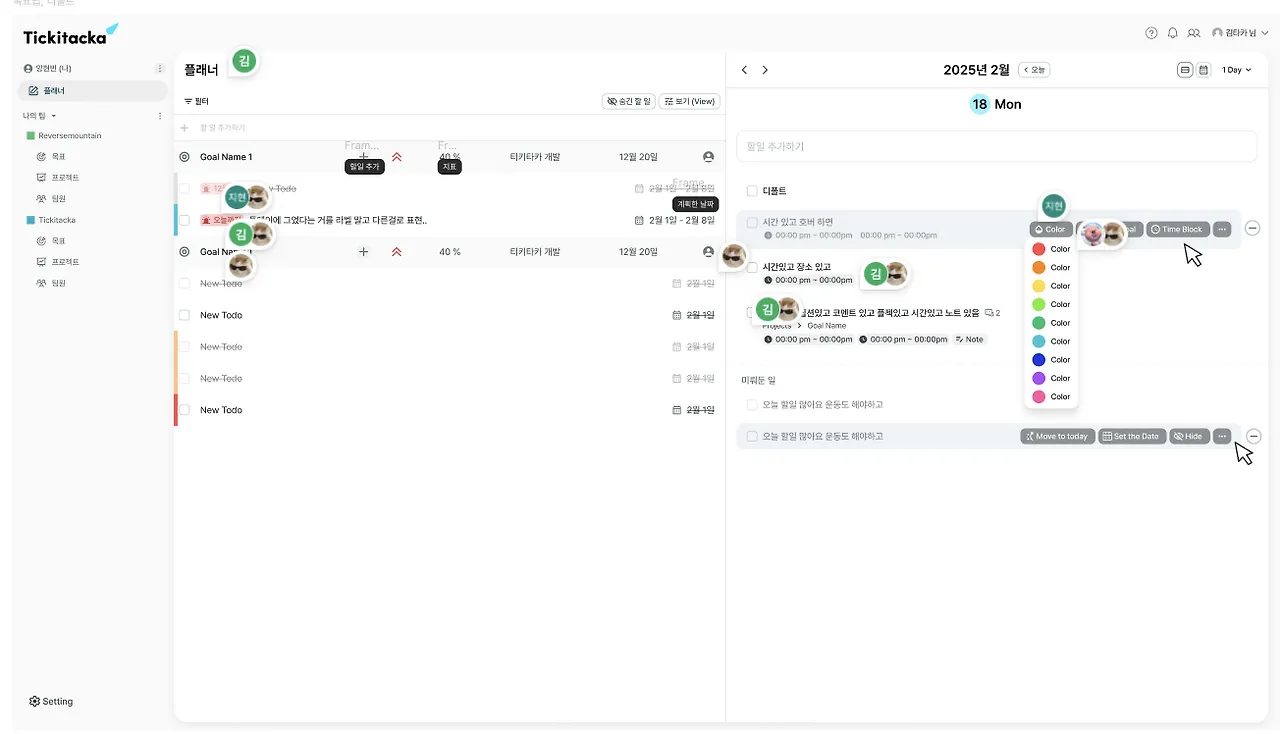Viewport: 1280px width, 734px height.
Task: Tick the unstruck New Todo checkbox
Action: (184, 315)
